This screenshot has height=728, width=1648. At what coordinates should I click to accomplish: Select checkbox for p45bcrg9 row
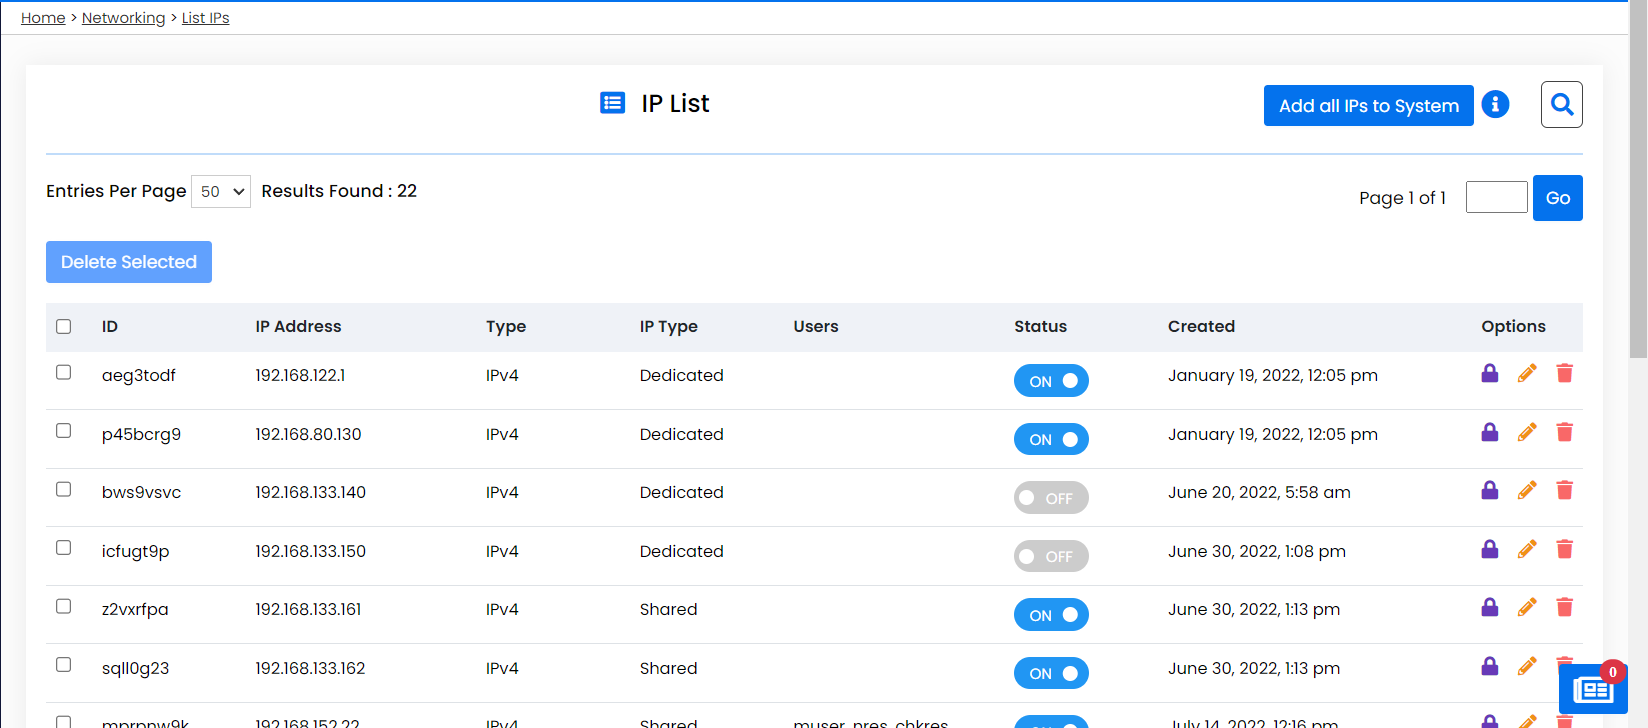(x=64, y=431)
